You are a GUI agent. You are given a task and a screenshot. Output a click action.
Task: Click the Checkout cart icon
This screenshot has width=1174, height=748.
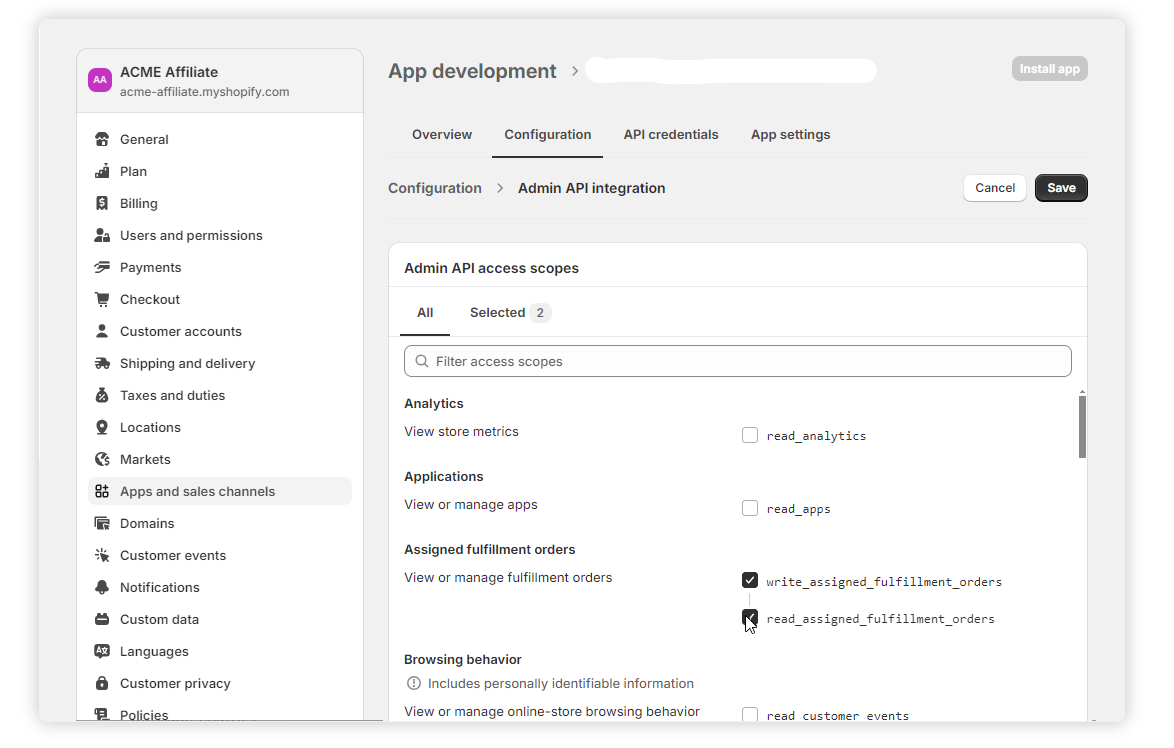tap(102, 300)
